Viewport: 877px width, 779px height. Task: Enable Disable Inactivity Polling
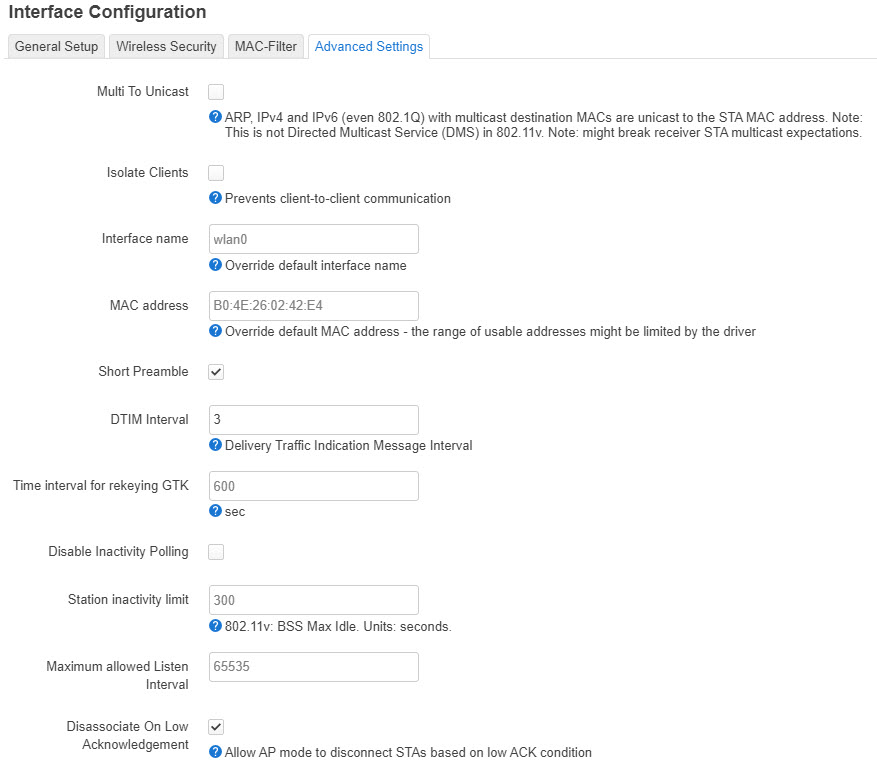[215, 551]
